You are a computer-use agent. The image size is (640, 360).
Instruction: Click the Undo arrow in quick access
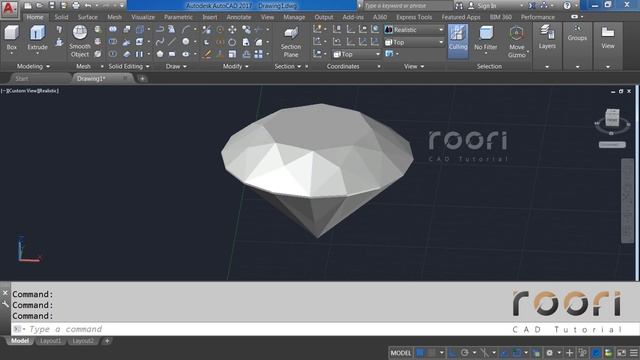pos(87,6)
